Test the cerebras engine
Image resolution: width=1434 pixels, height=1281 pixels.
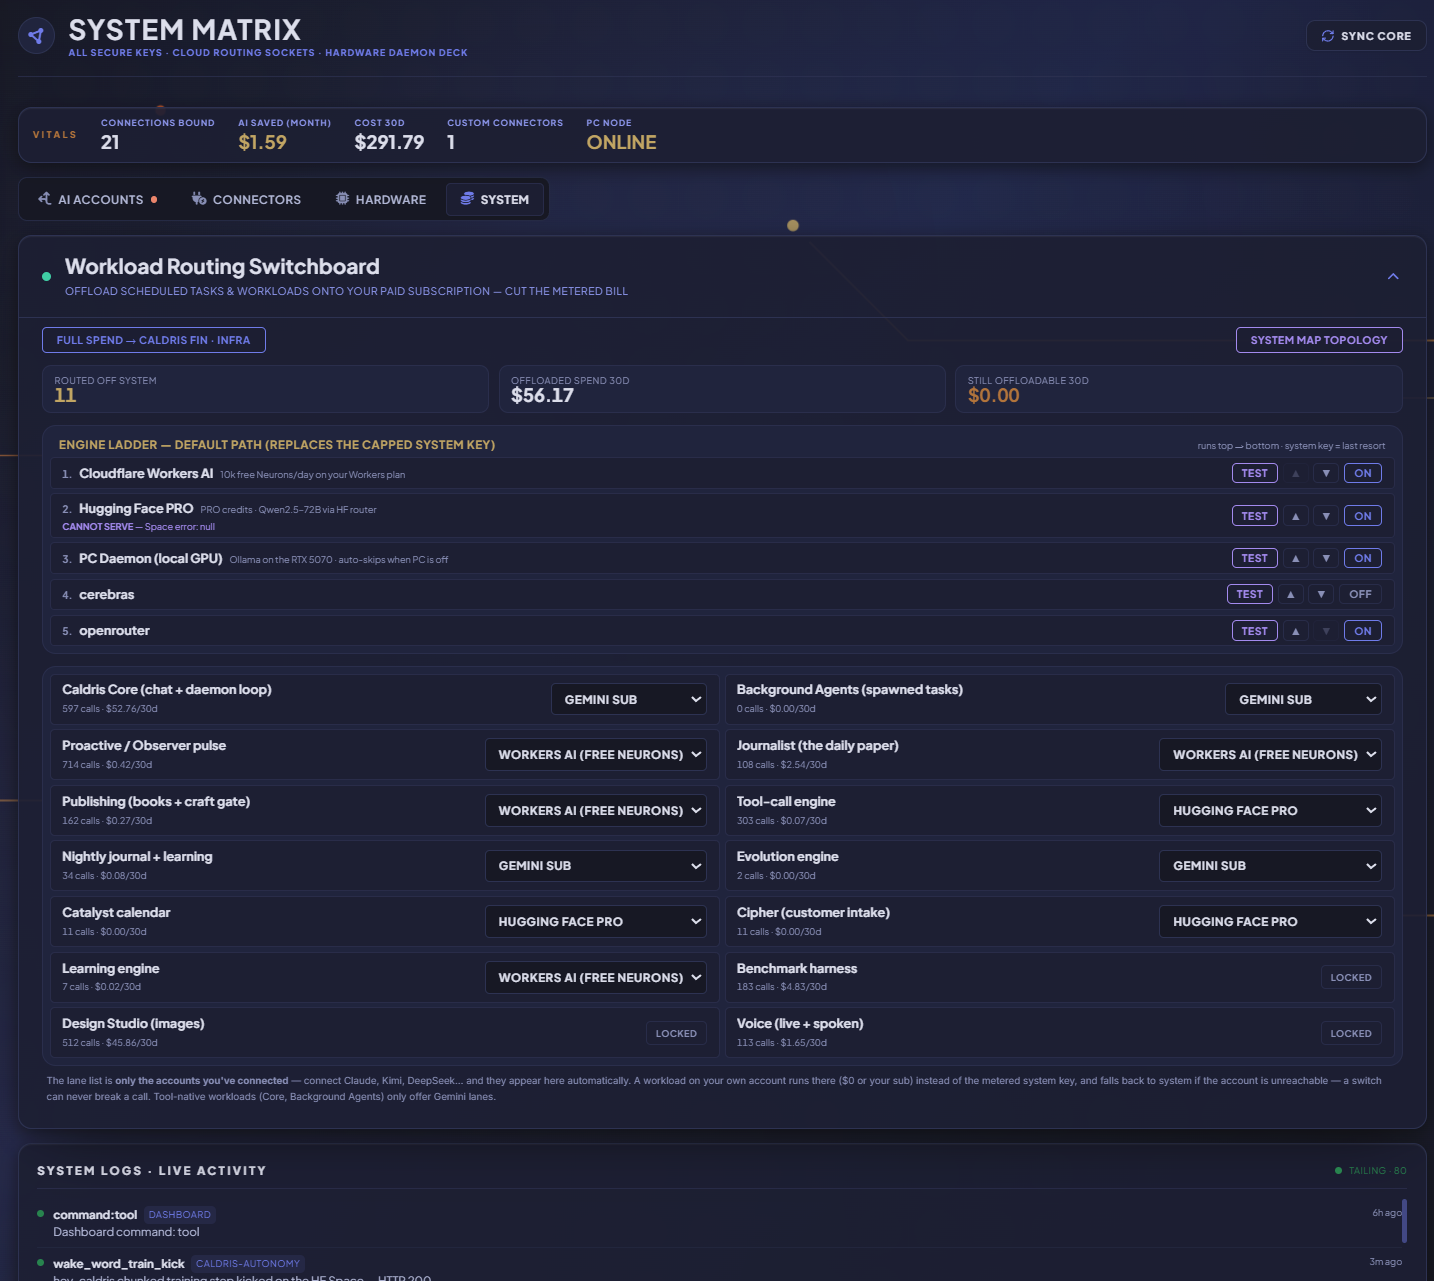[1250, 594]
